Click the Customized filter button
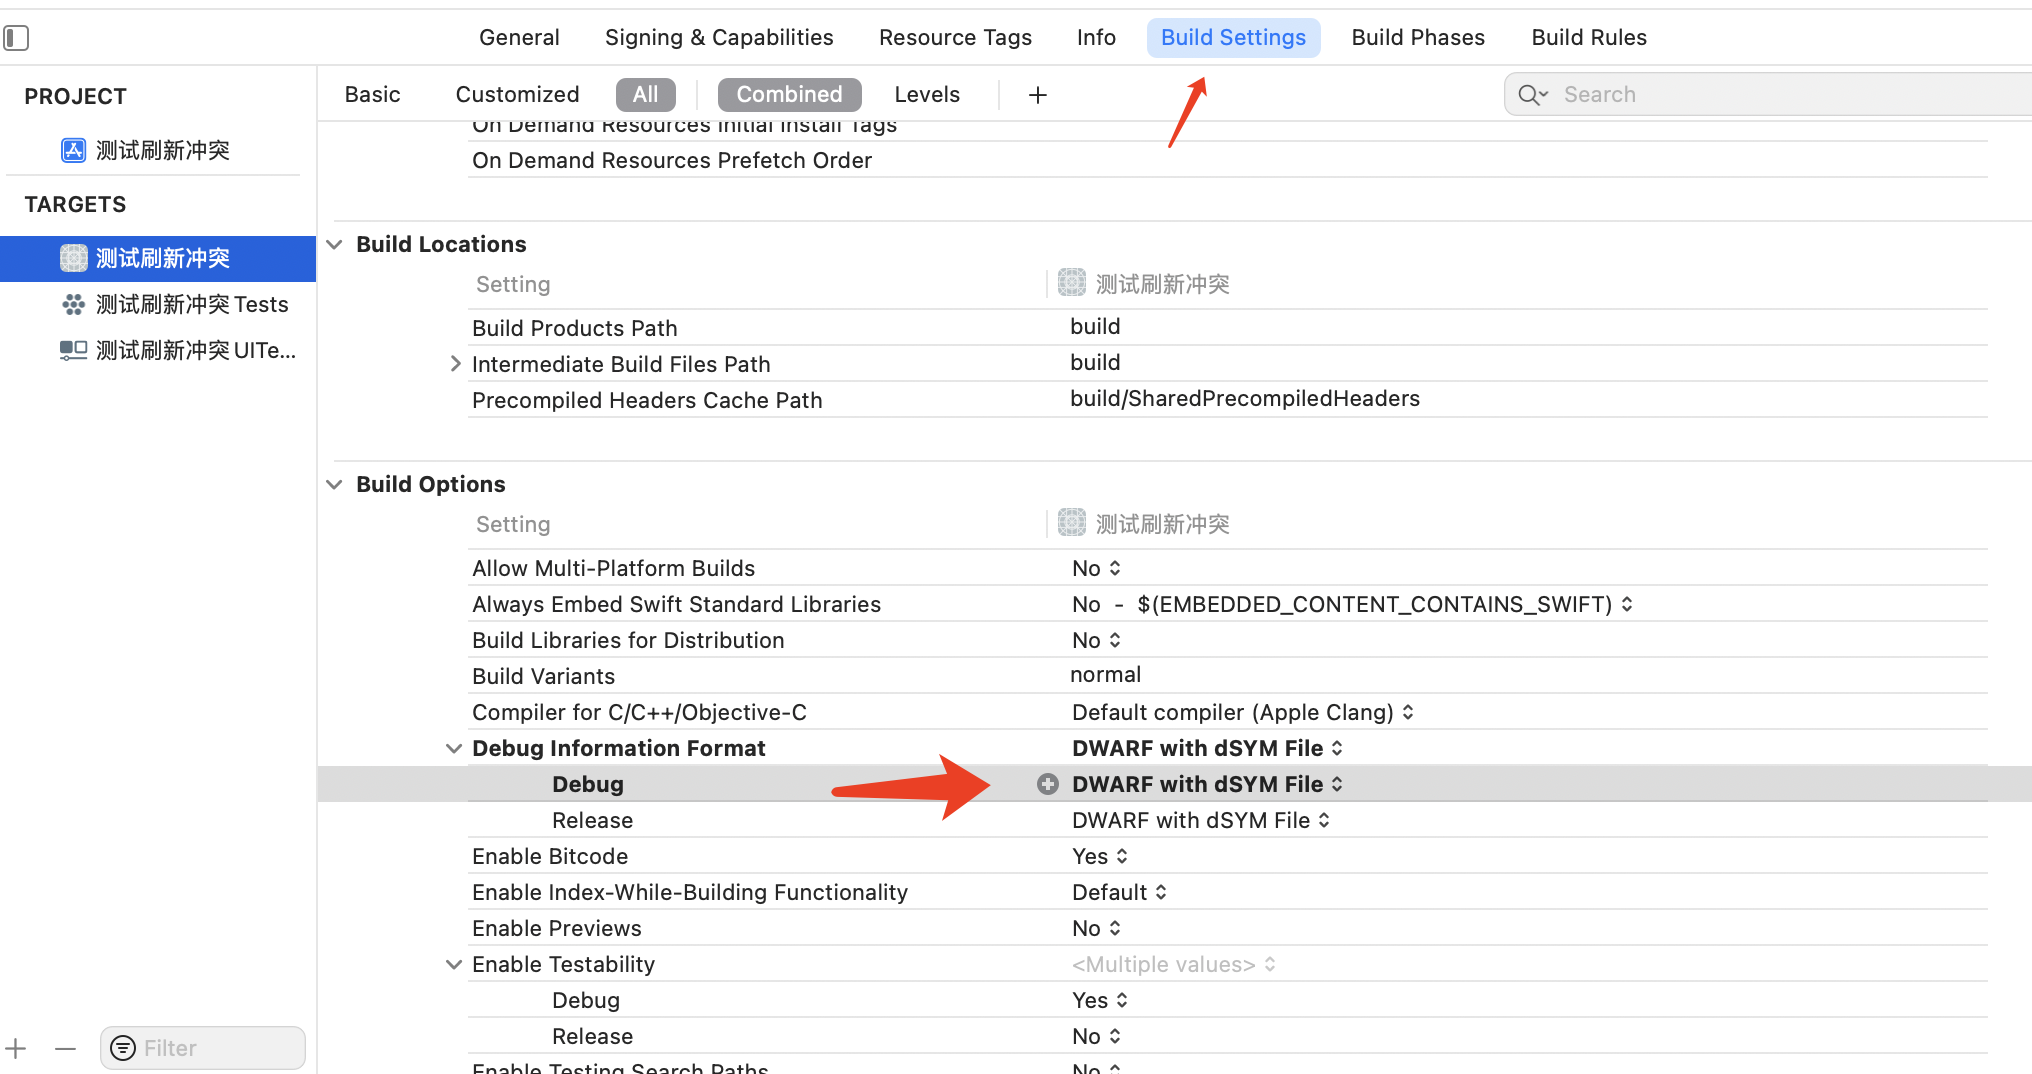 tap(517, 94)
